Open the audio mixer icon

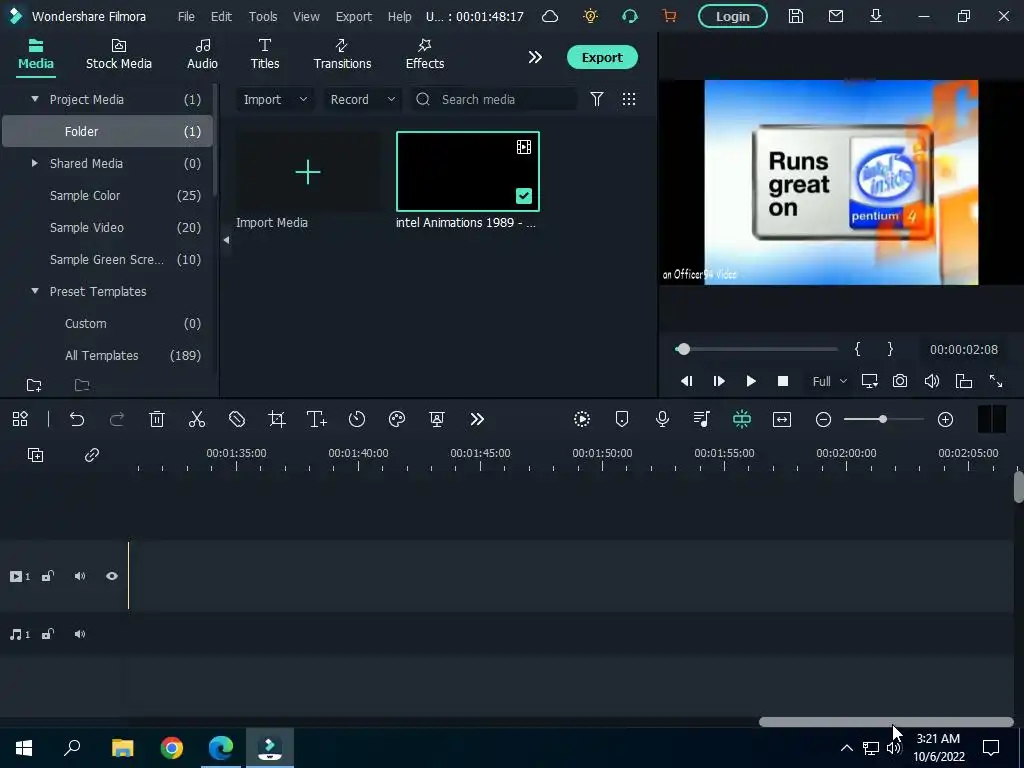(702, 419)
